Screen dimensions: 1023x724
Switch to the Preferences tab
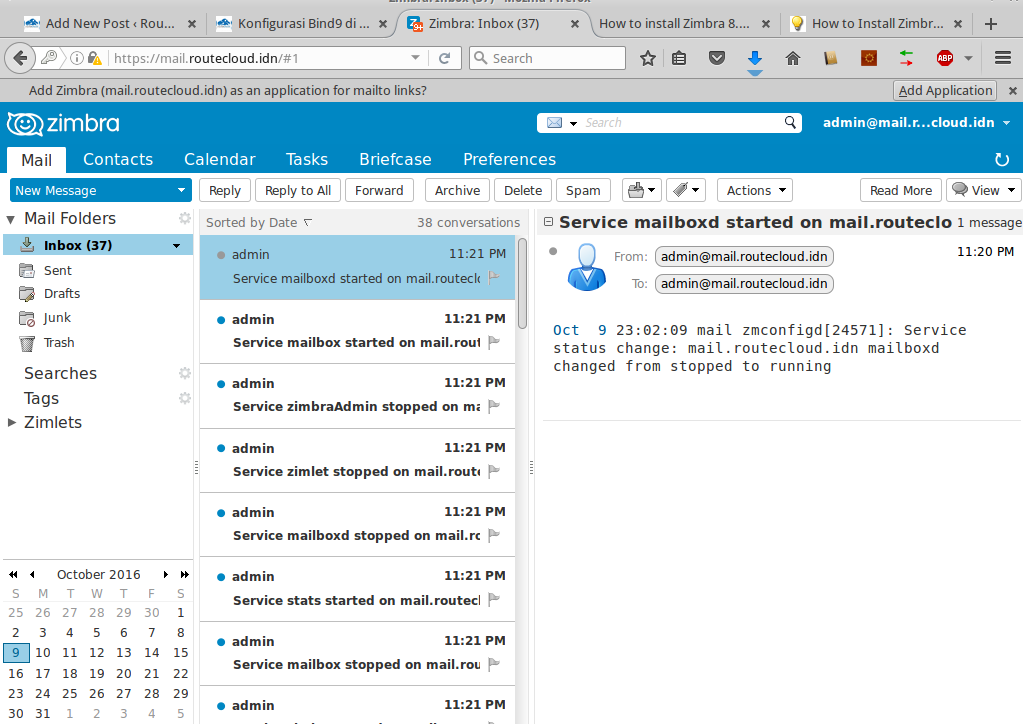click(x=510, y=159)
